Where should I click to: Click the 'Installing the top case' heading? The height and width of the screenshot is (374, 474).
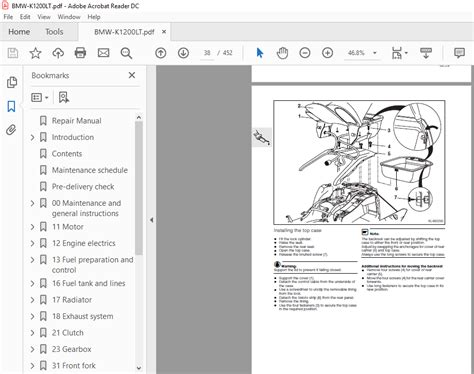(298, 230)
